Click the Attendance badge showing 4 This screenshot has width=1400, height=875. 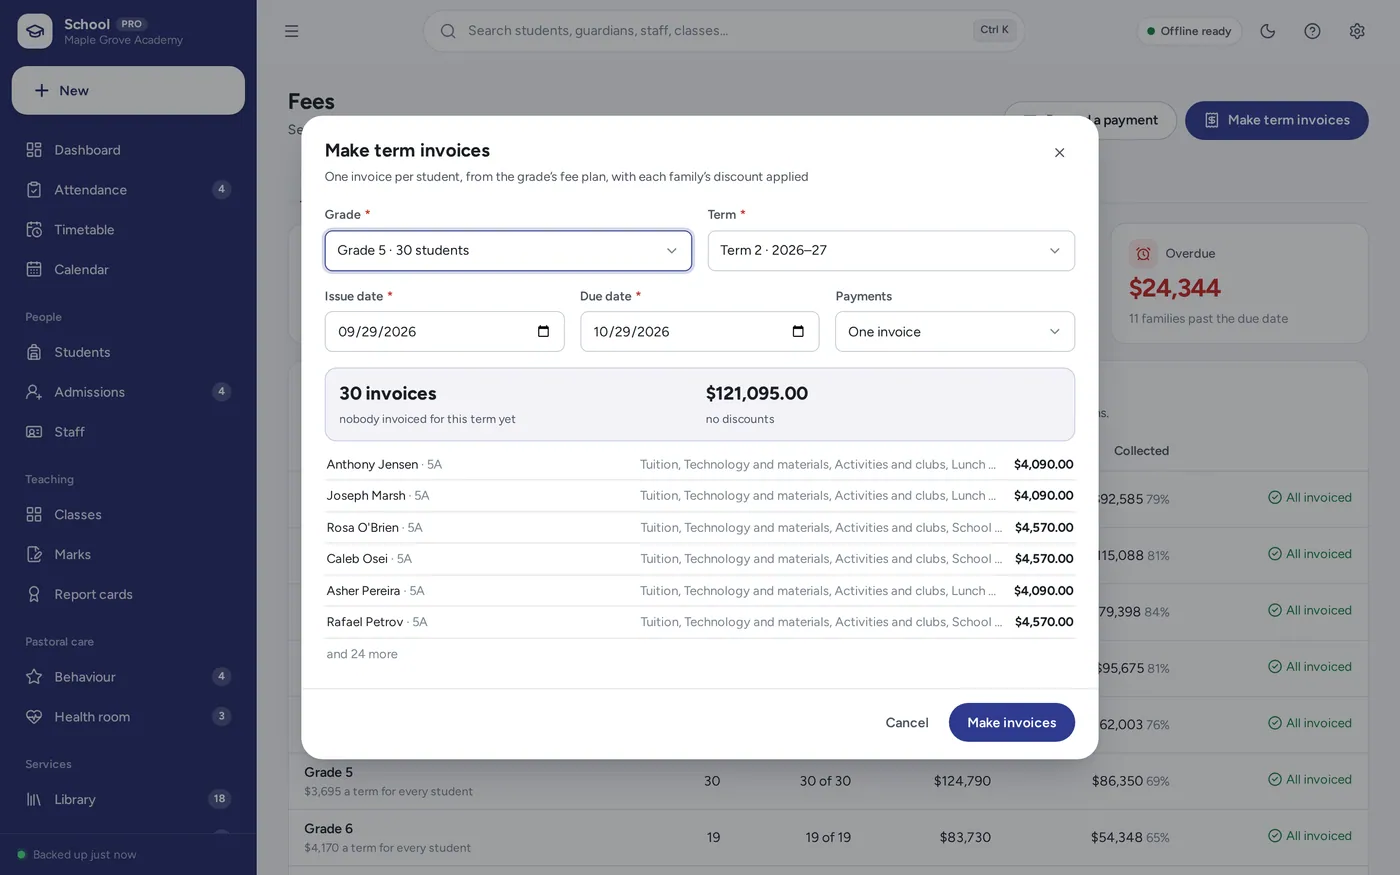point(221,189)
